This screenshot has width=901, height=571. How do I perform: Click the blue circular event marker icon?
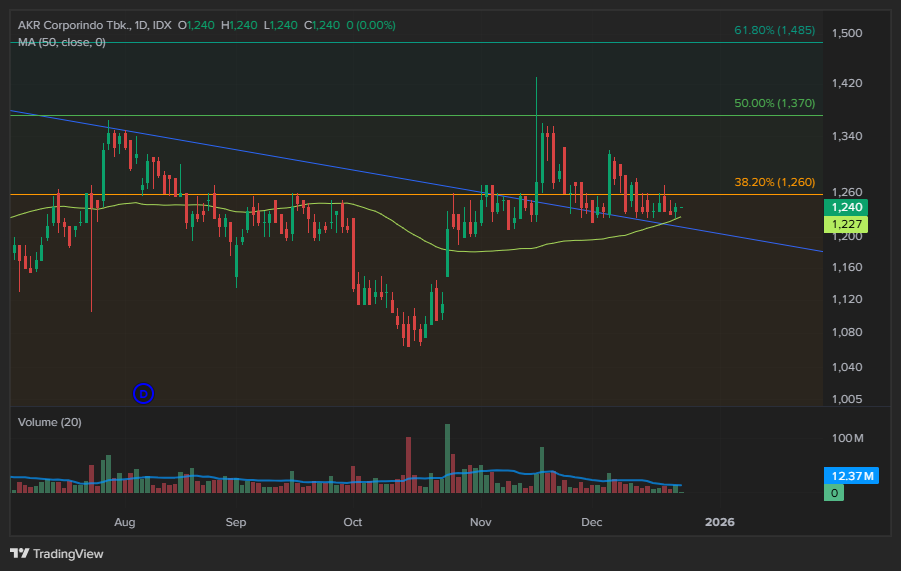[x=143, y=394]
